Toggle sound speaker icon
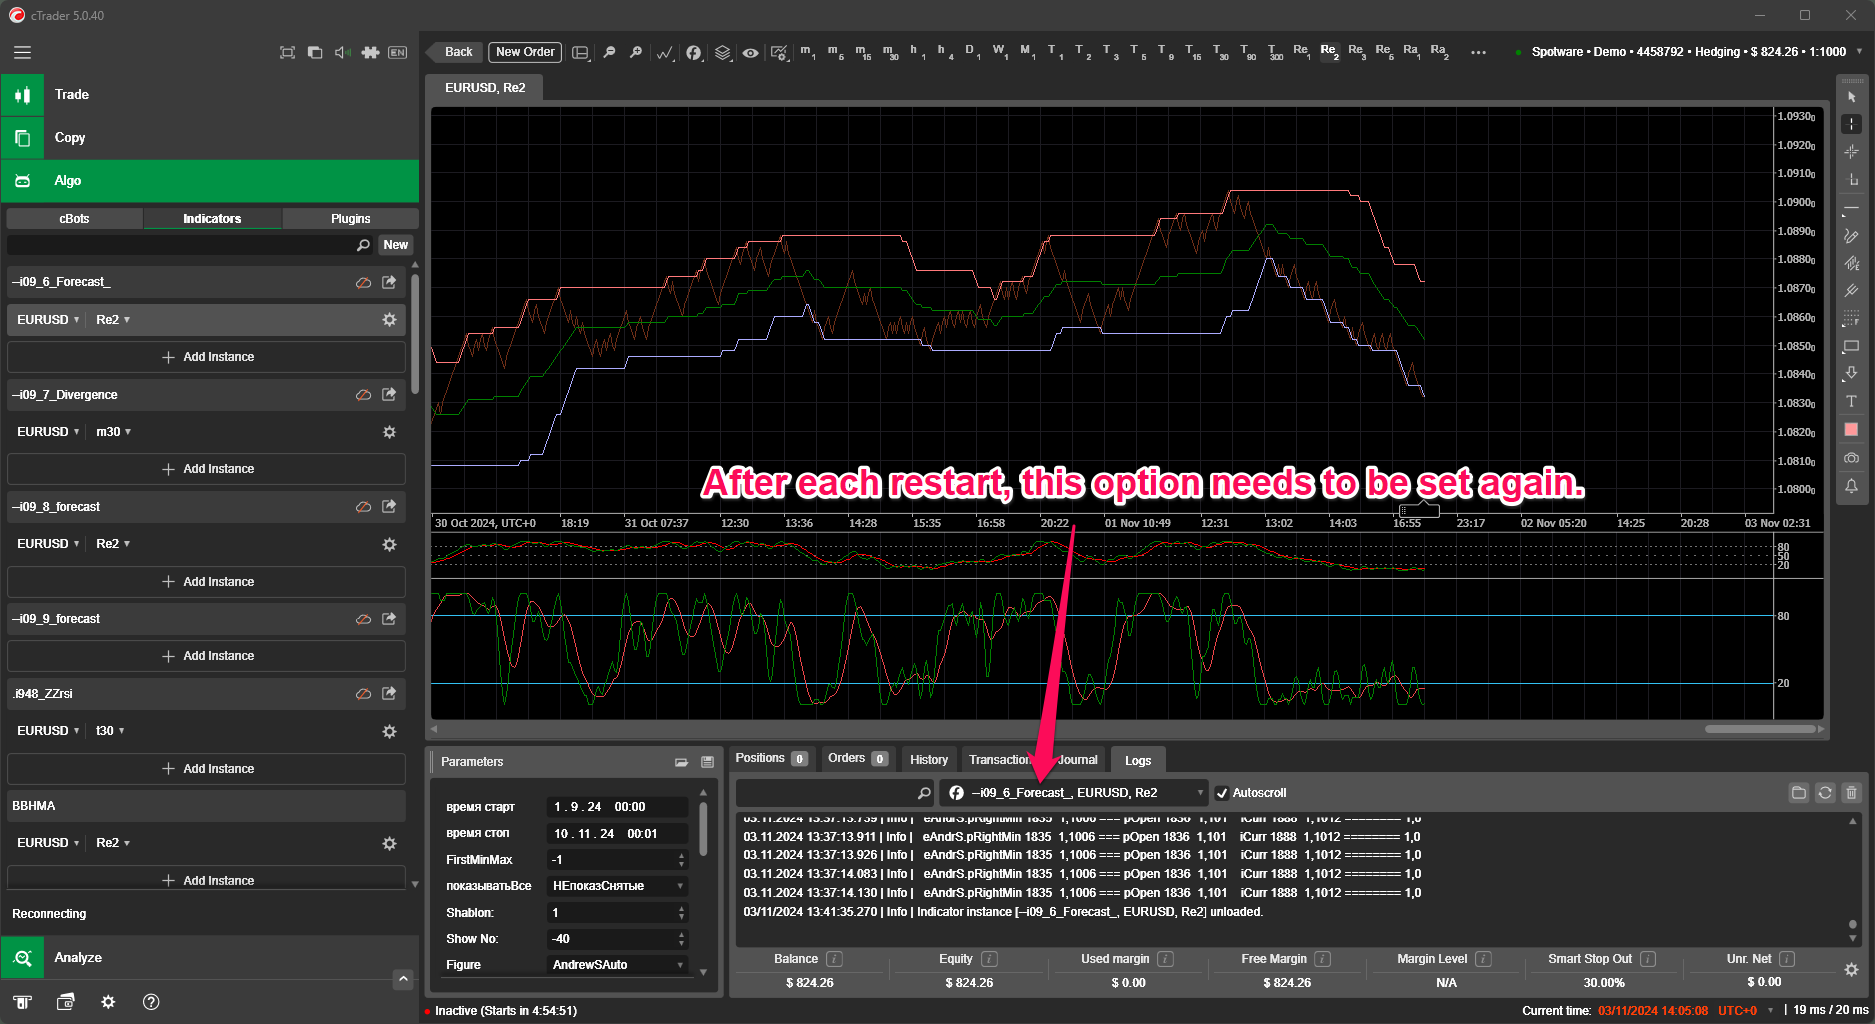The width and height of the screenshot is (1875, 1024). tap(342, 52)
